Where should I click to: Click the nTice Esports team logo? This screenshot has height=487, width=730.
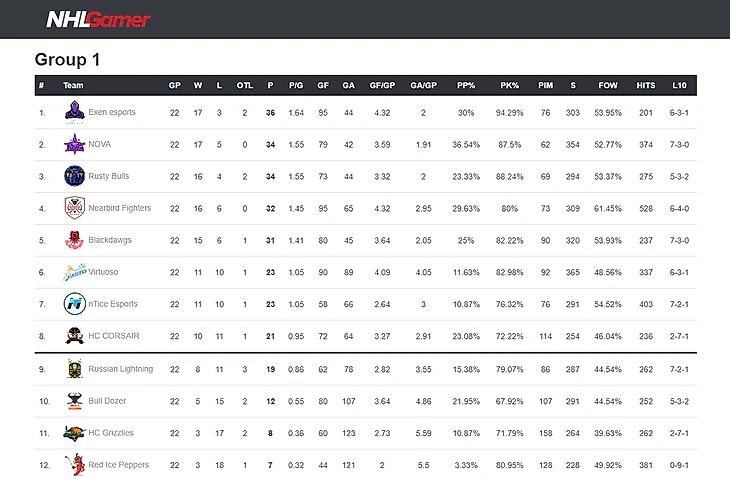tap(75, 304)
